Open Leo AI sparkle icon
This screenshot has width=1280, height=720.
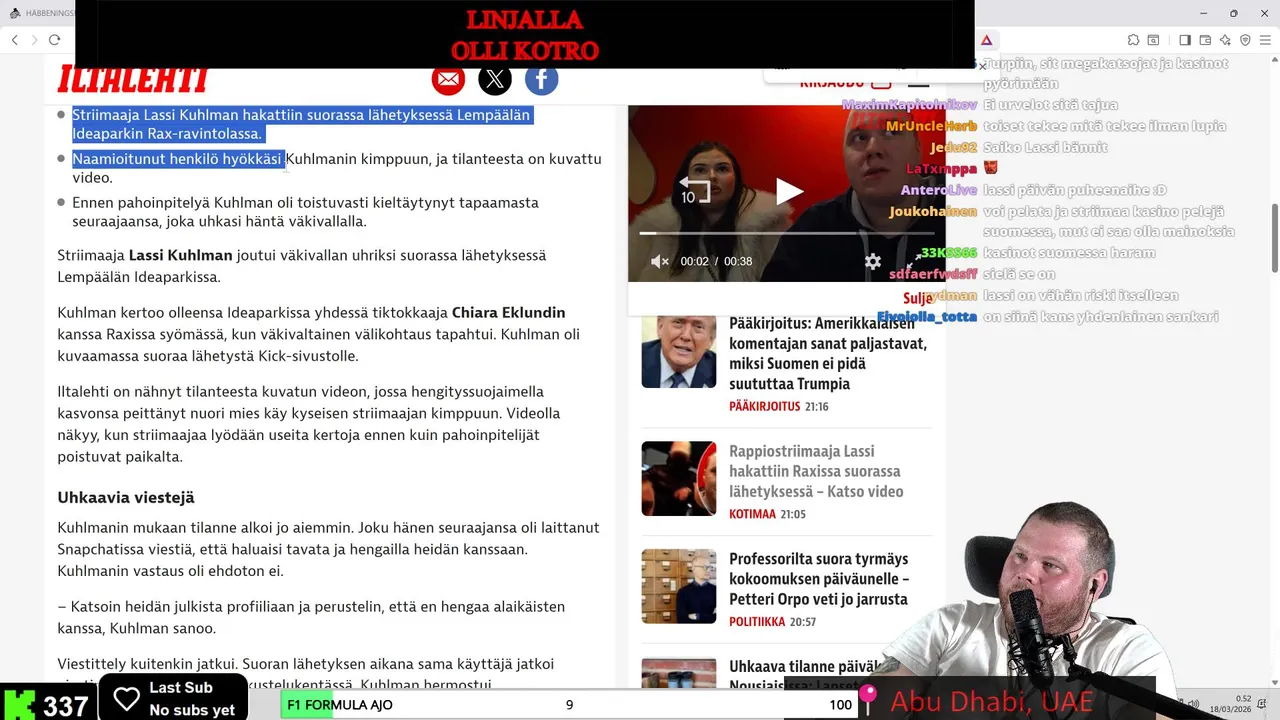coord(1226,40)
